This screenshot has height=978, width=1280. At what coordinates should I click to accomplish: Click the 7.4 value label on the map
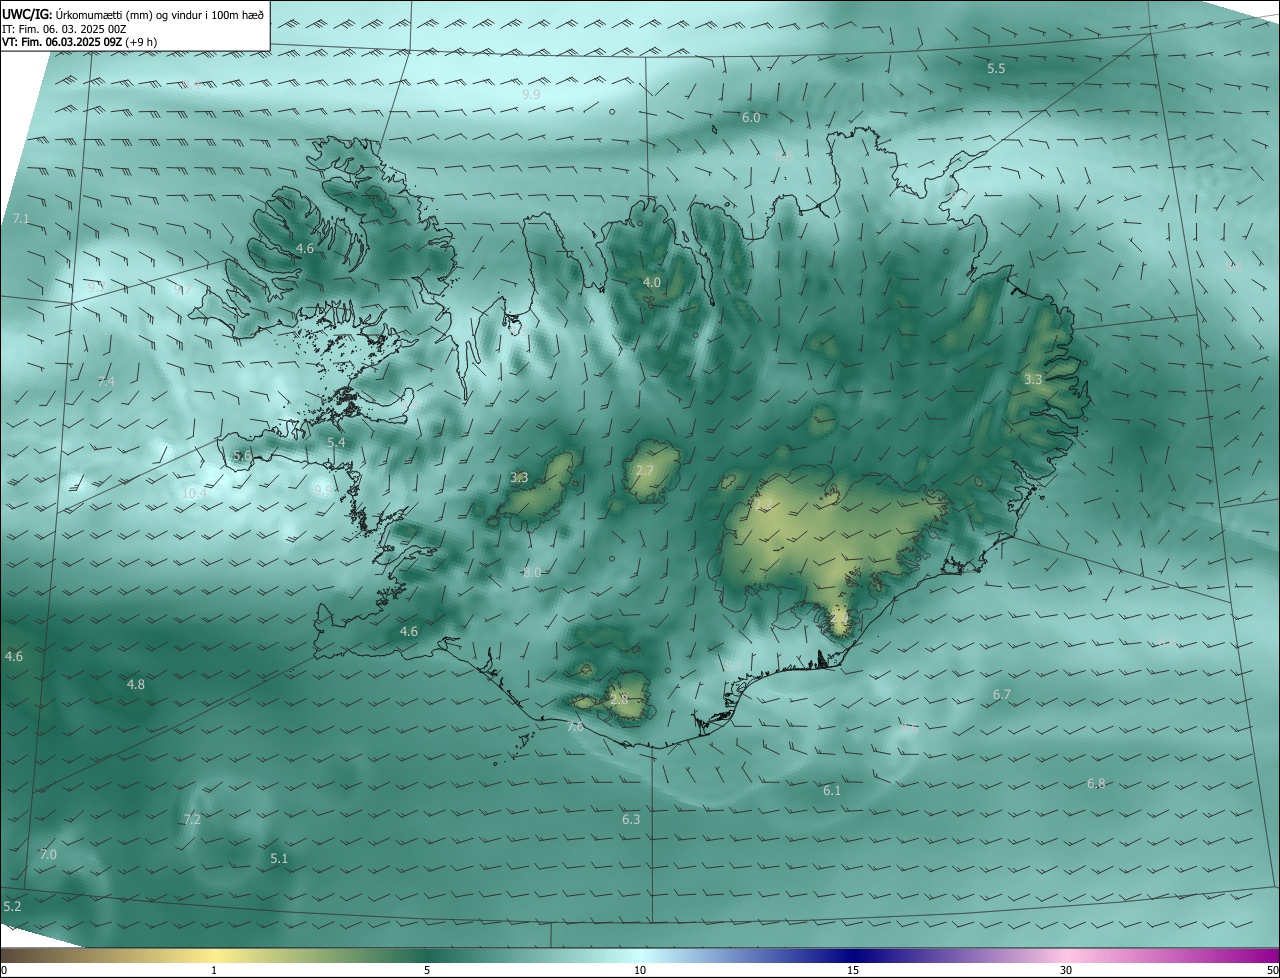point(106,381)
